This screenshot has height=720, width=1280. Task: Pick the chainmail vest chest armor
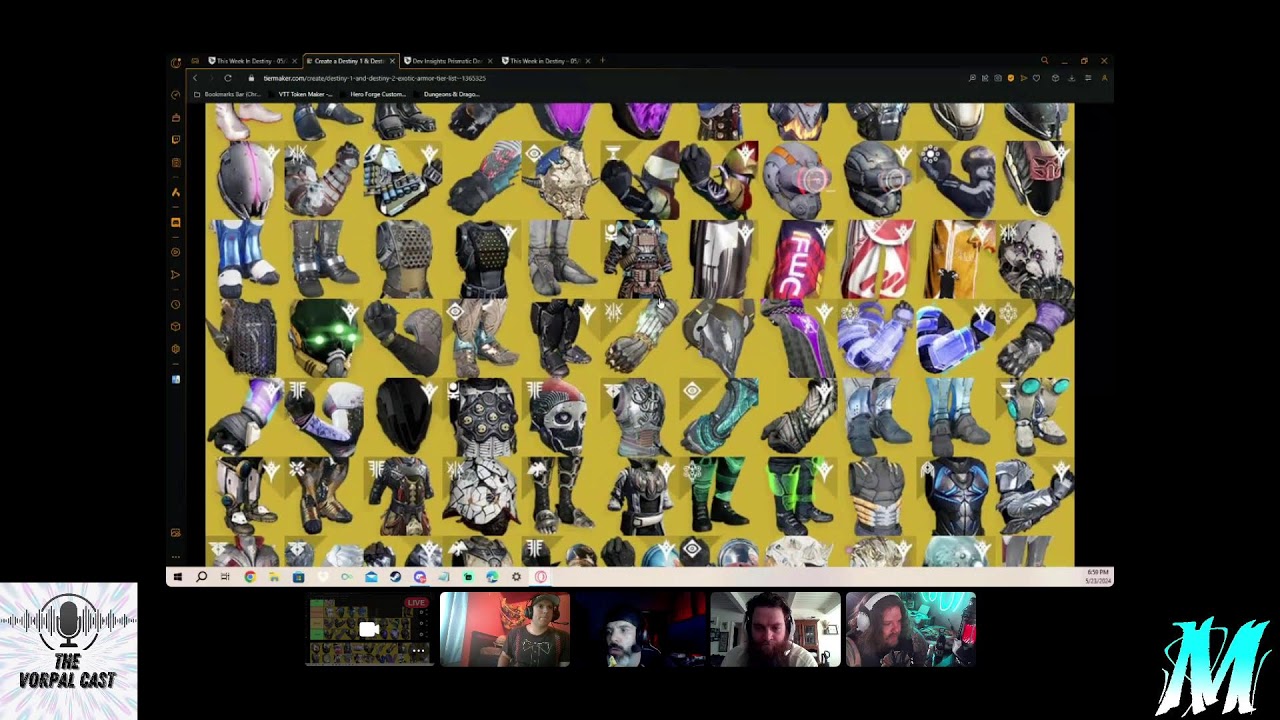pos(403,259)
